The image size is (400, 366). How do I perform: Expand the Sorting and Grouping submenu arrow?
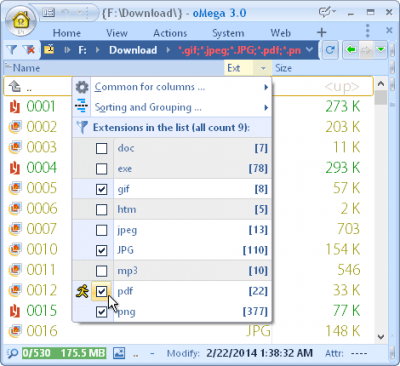click(266, 108)
